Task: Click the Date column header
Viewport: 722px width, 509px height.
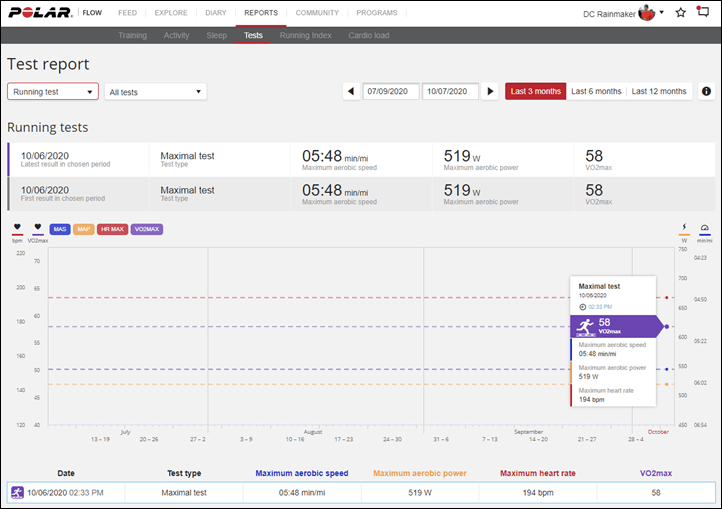Action: [x=66, y=473]
